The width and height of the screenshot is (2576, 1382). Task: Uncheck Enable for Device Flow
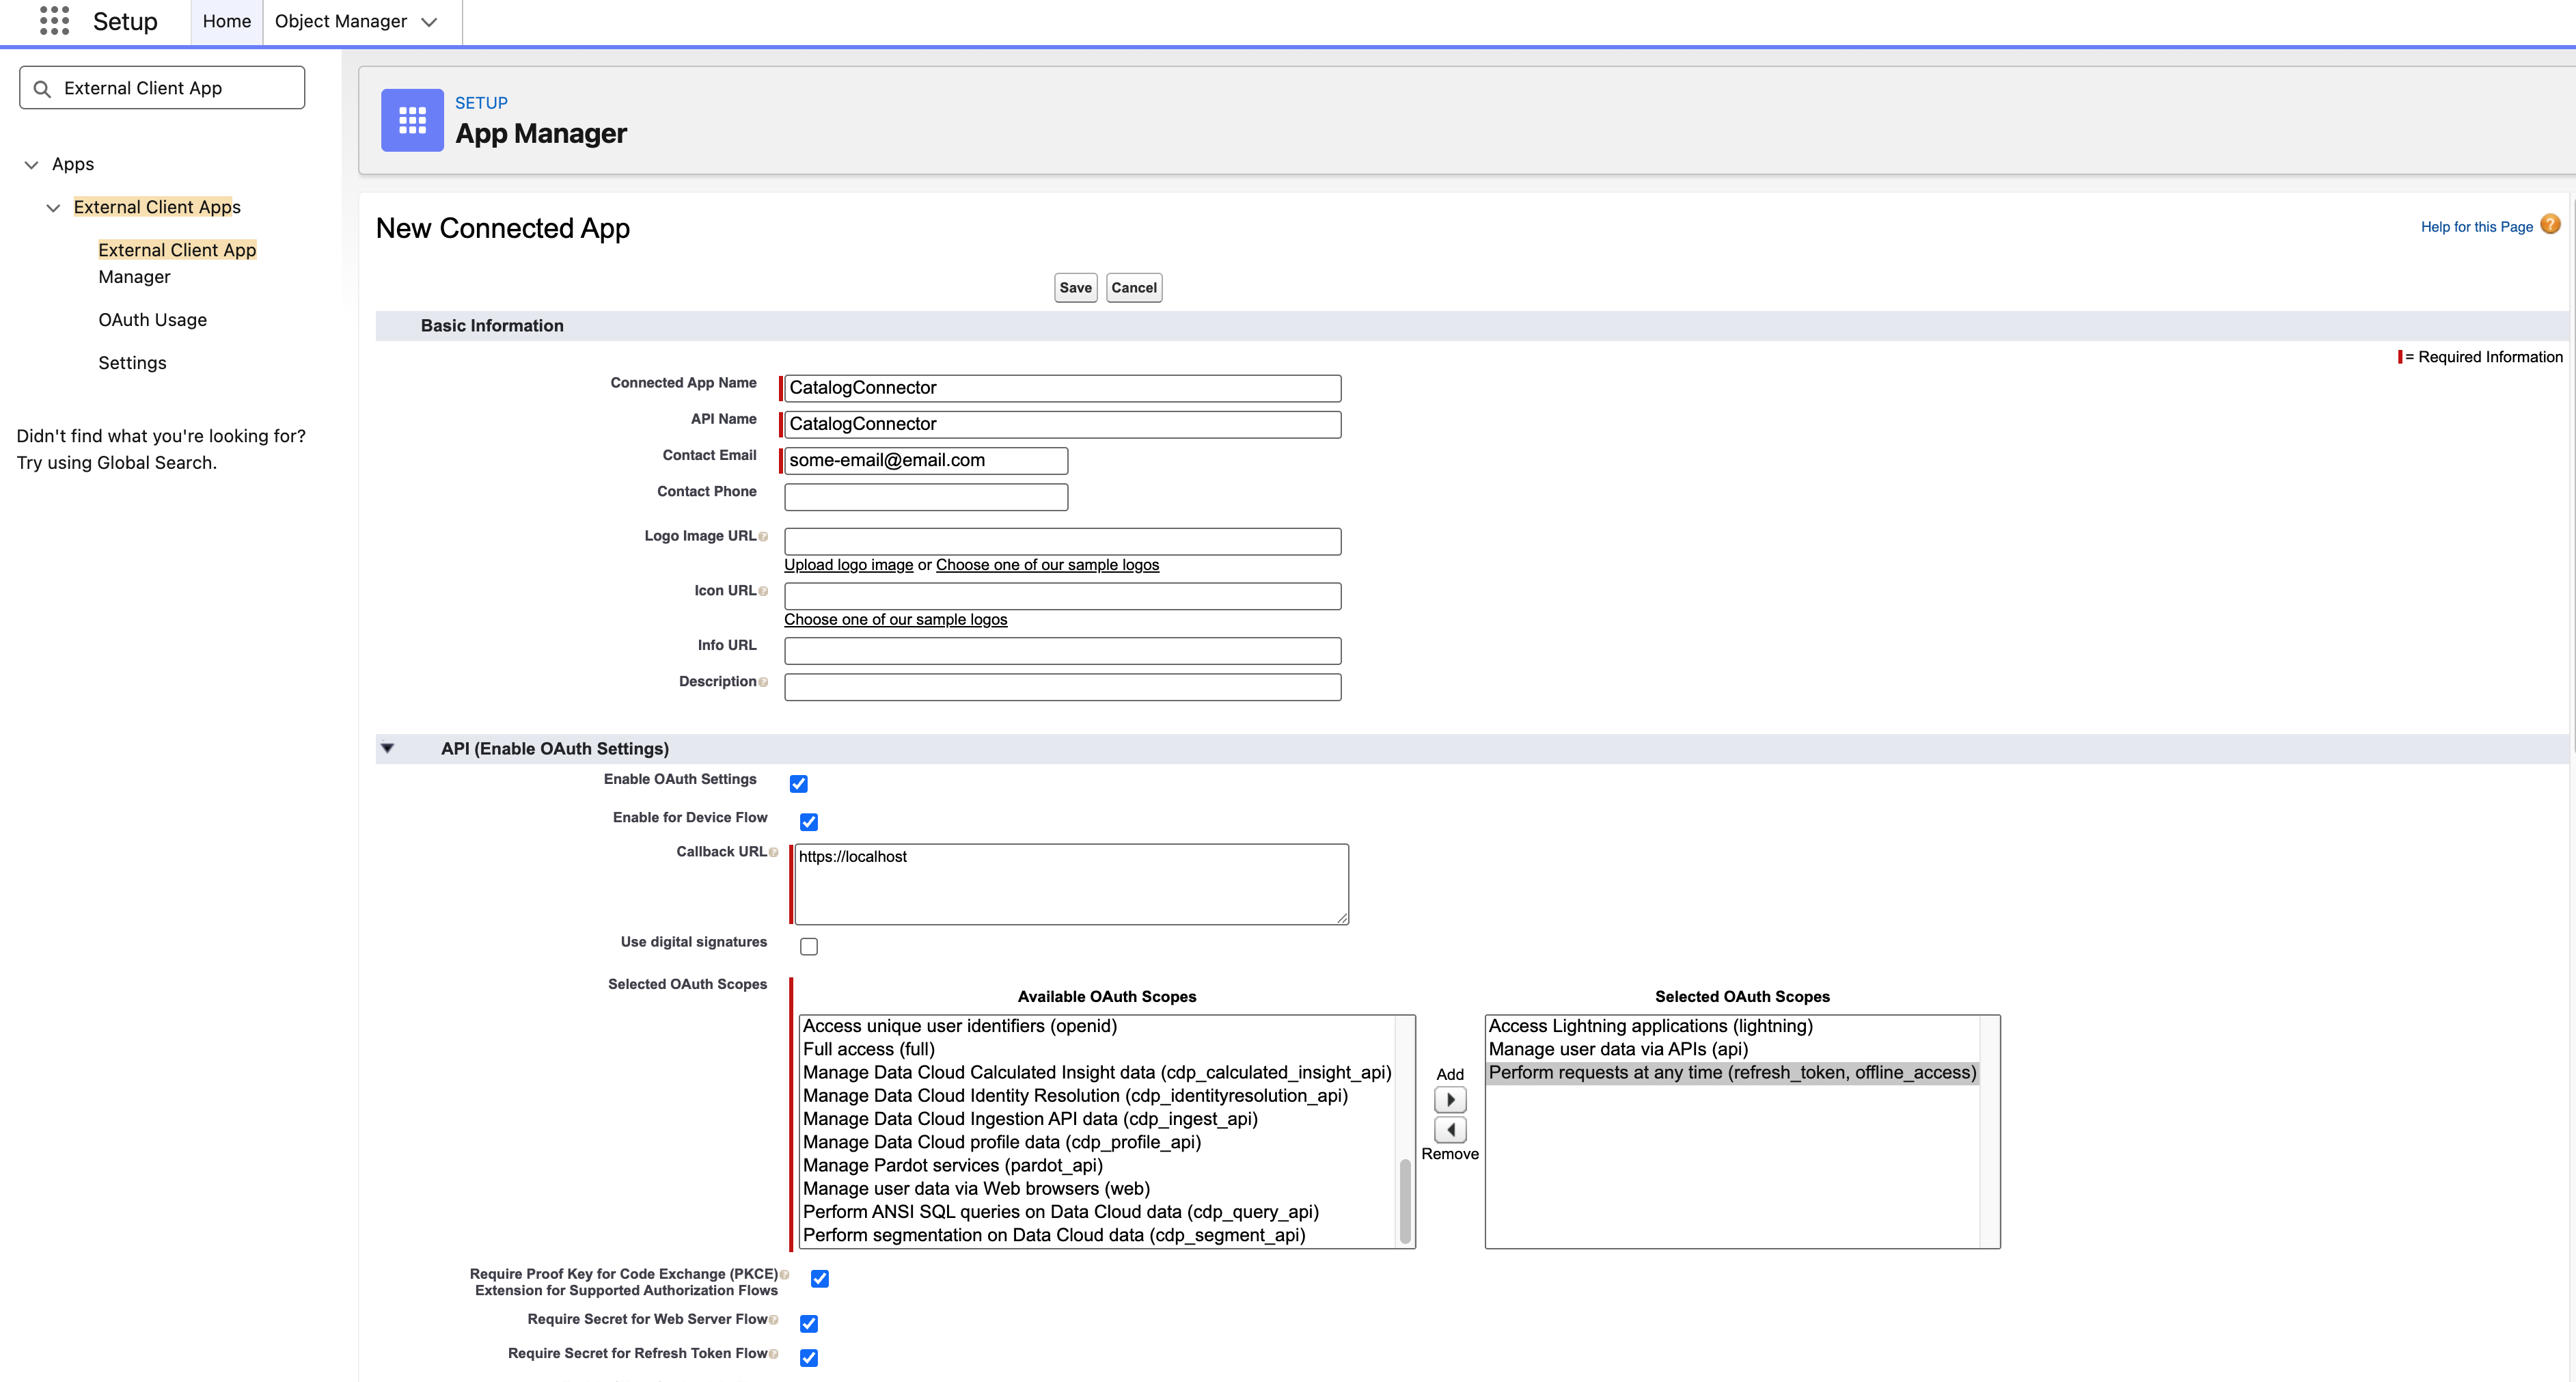809,822
